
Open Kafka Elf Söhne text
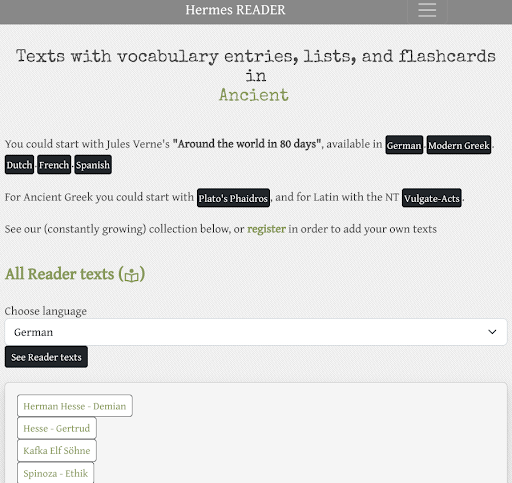pyautogui.click(x=57, y=450)
